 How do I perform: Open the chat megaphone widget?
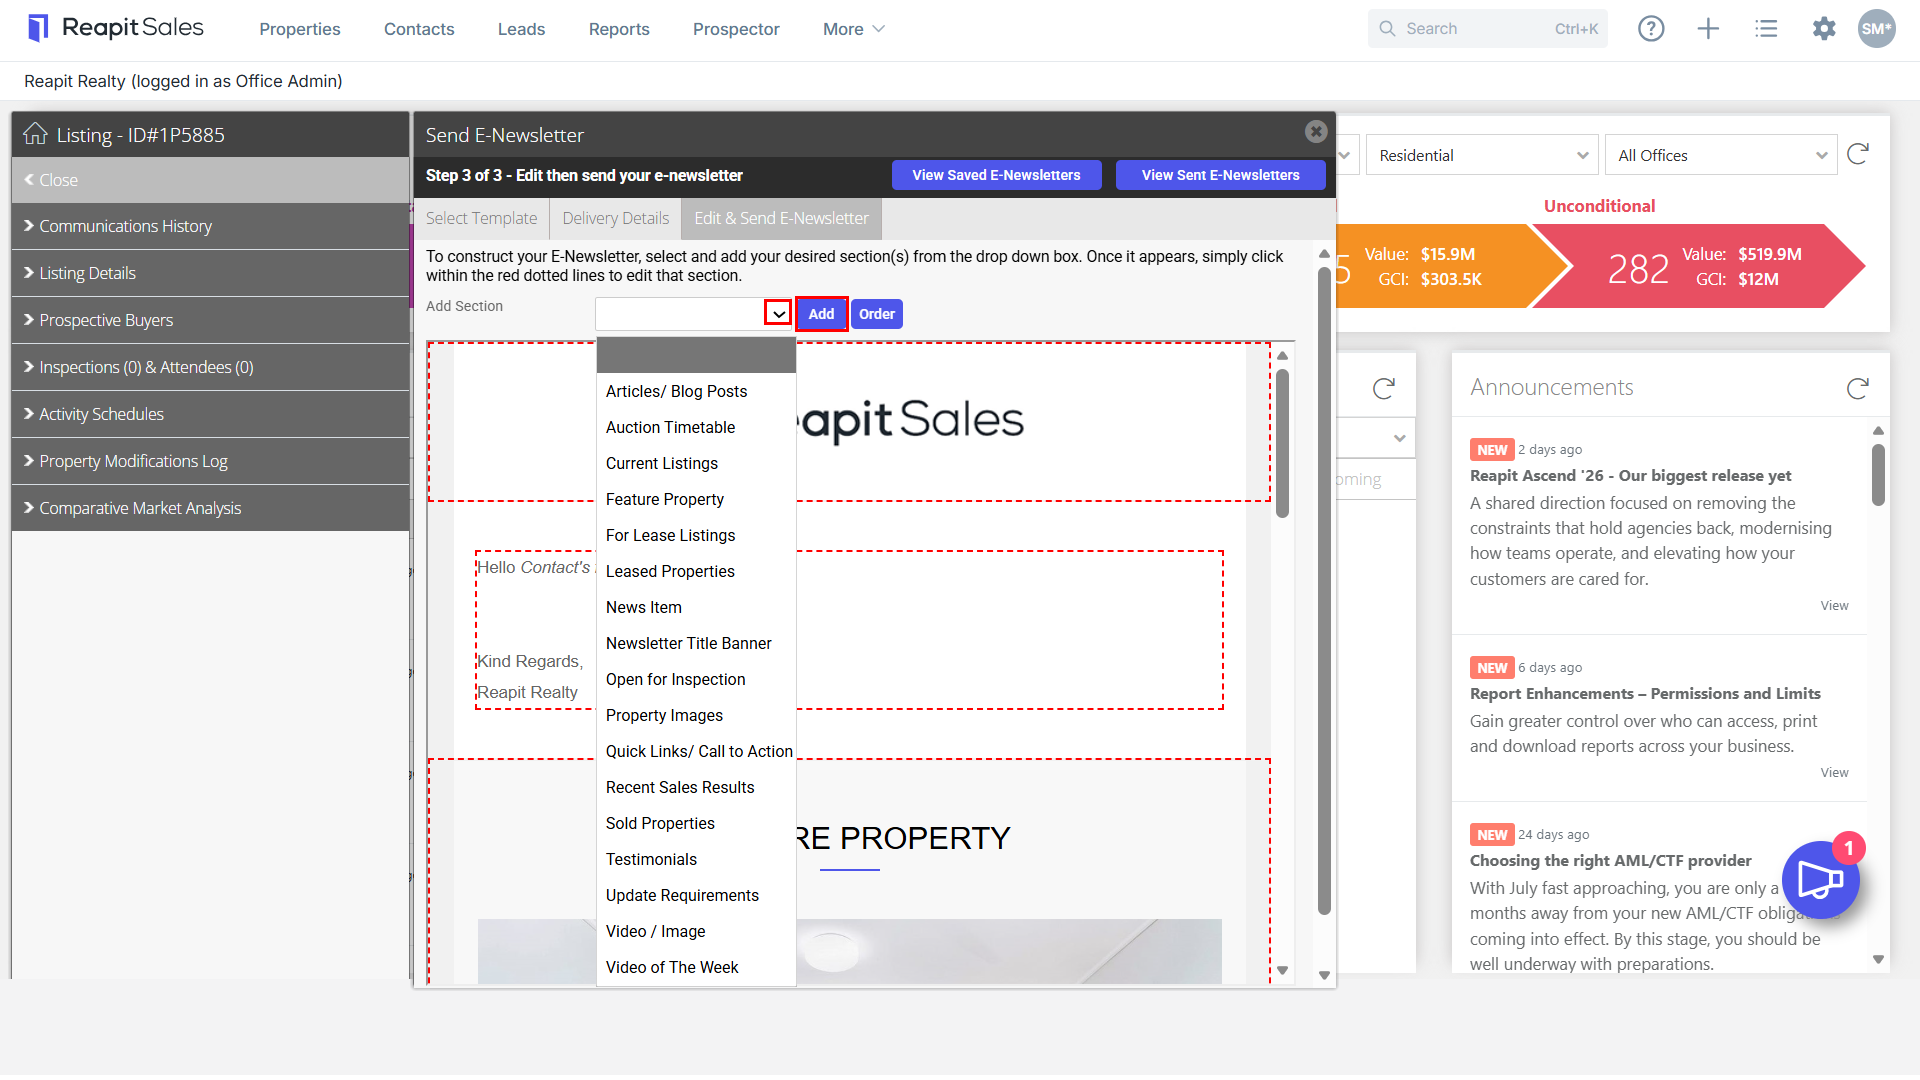click(1820, 880)
